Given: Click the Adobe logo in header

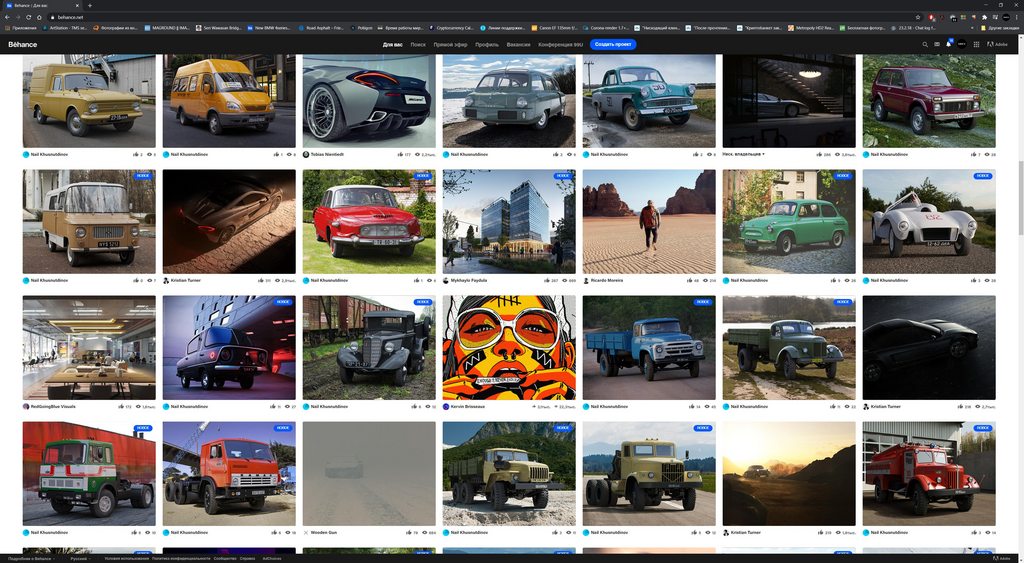Looking at the screenshot, I should (x=997, y=44).
